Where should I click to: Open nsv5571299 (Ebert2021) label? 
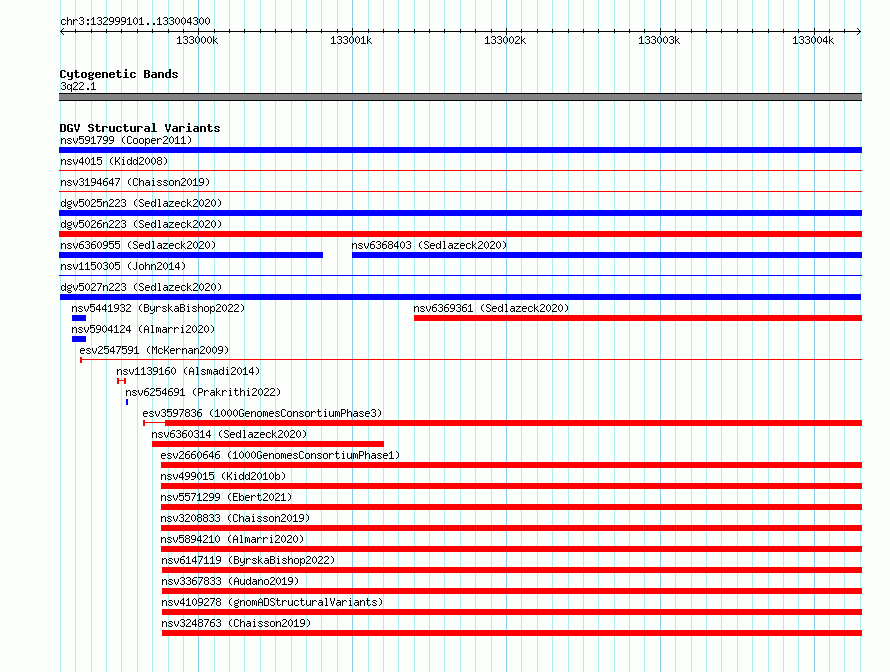click(x=226, y=497)
